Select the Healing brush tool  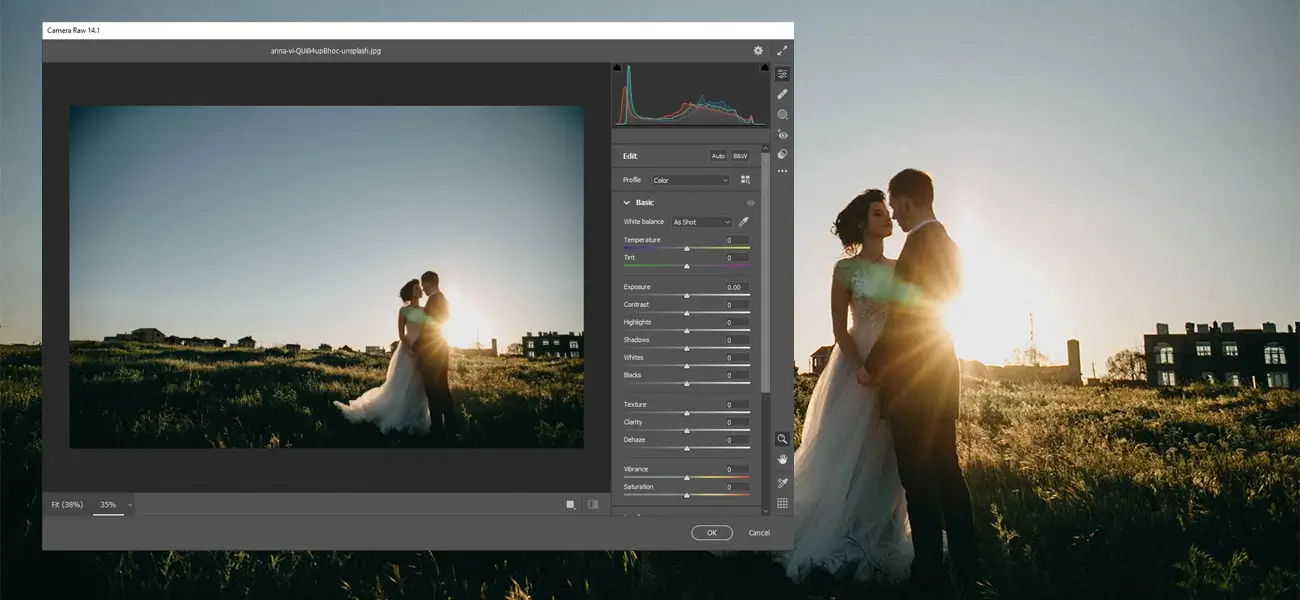click(x=782, y=94)
